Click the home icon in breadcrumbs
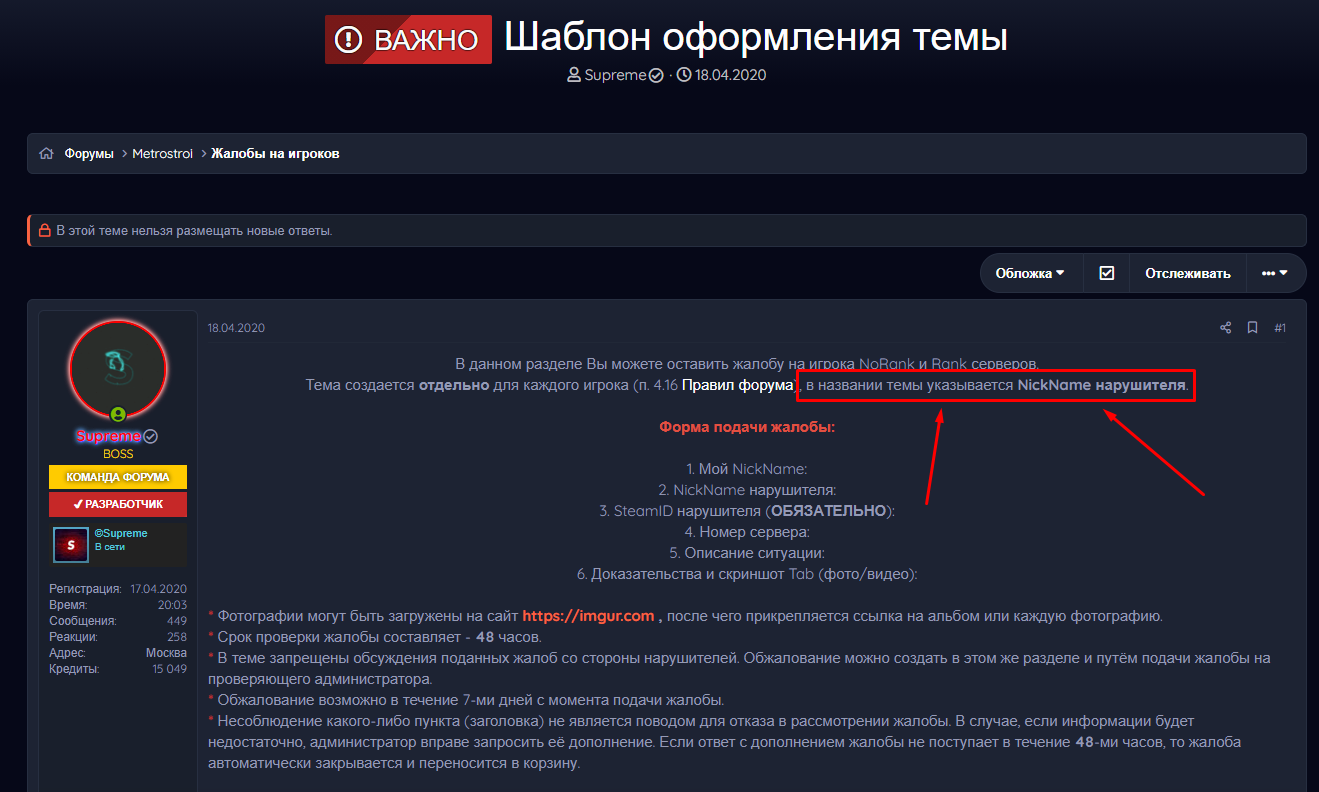 [46, 154]
